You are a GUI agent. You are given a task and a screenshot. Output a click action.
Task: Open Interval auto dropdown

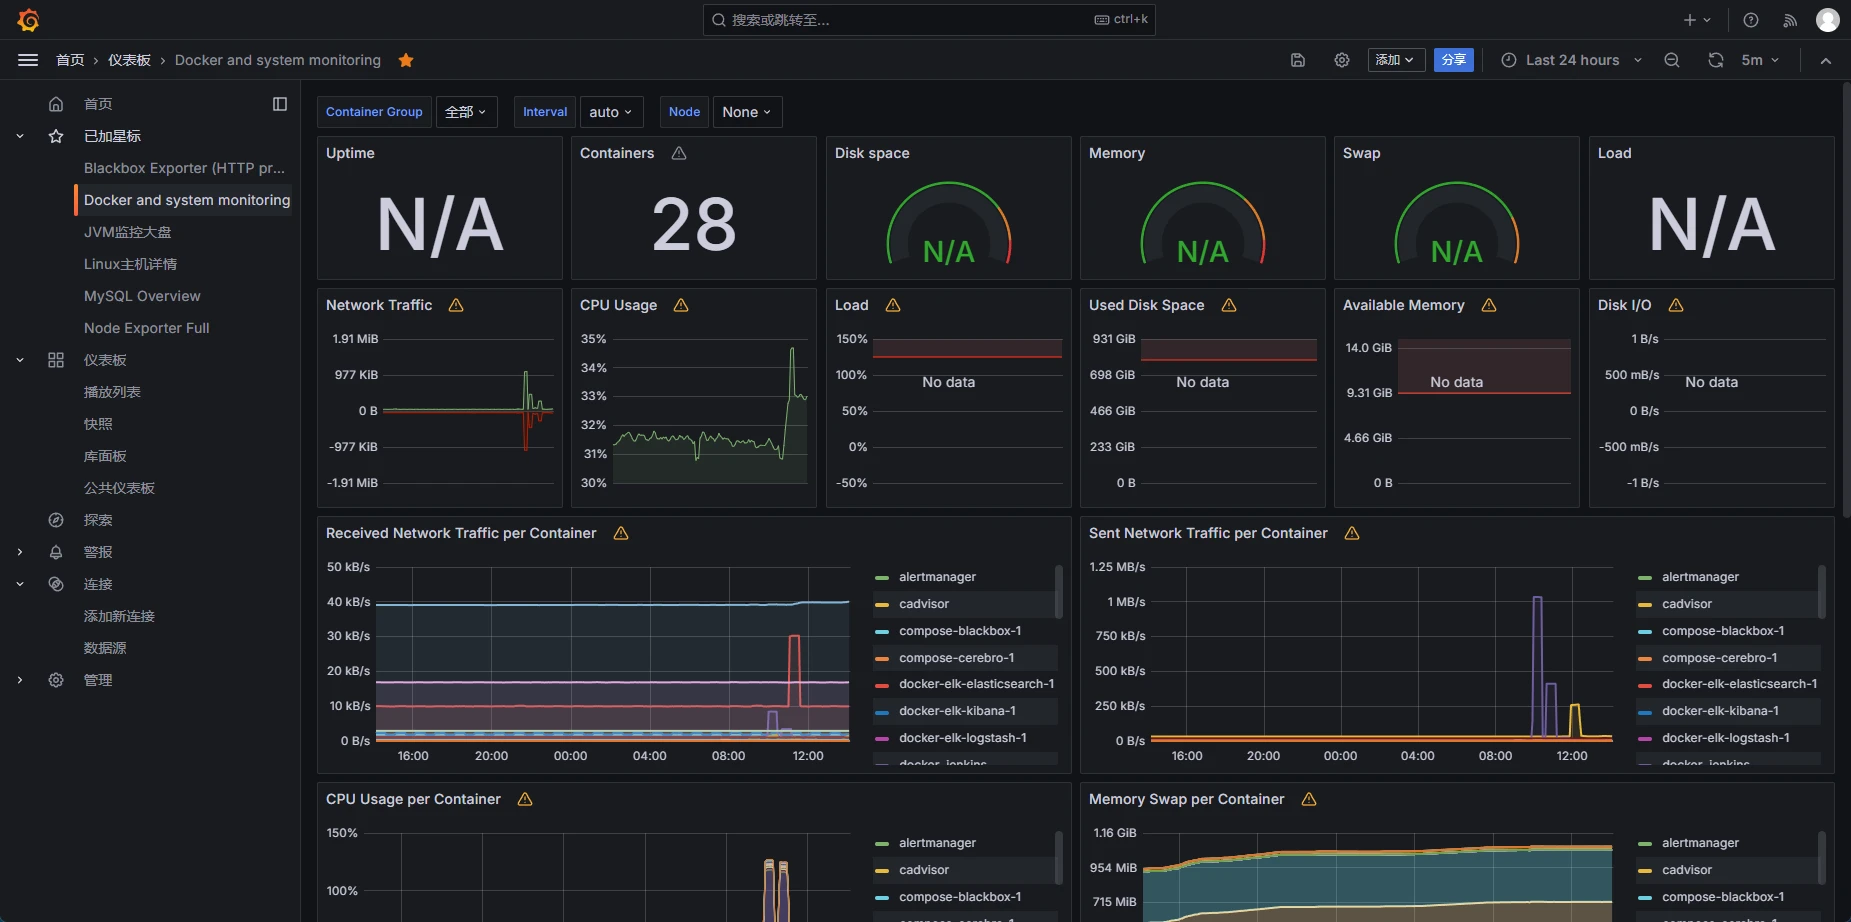click(x=612, y=112)
